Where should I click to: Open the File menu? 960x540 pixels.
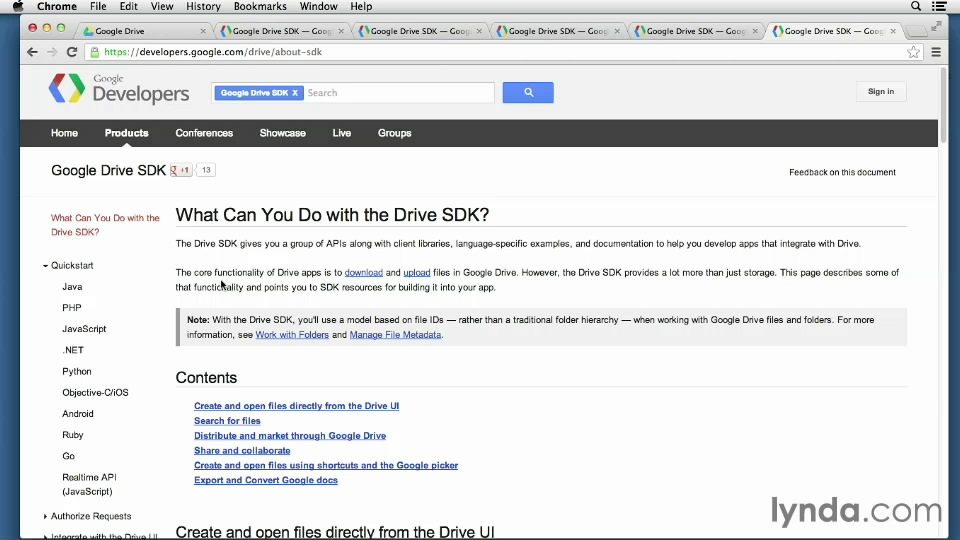pyautogui.click(x=98, y=6)
